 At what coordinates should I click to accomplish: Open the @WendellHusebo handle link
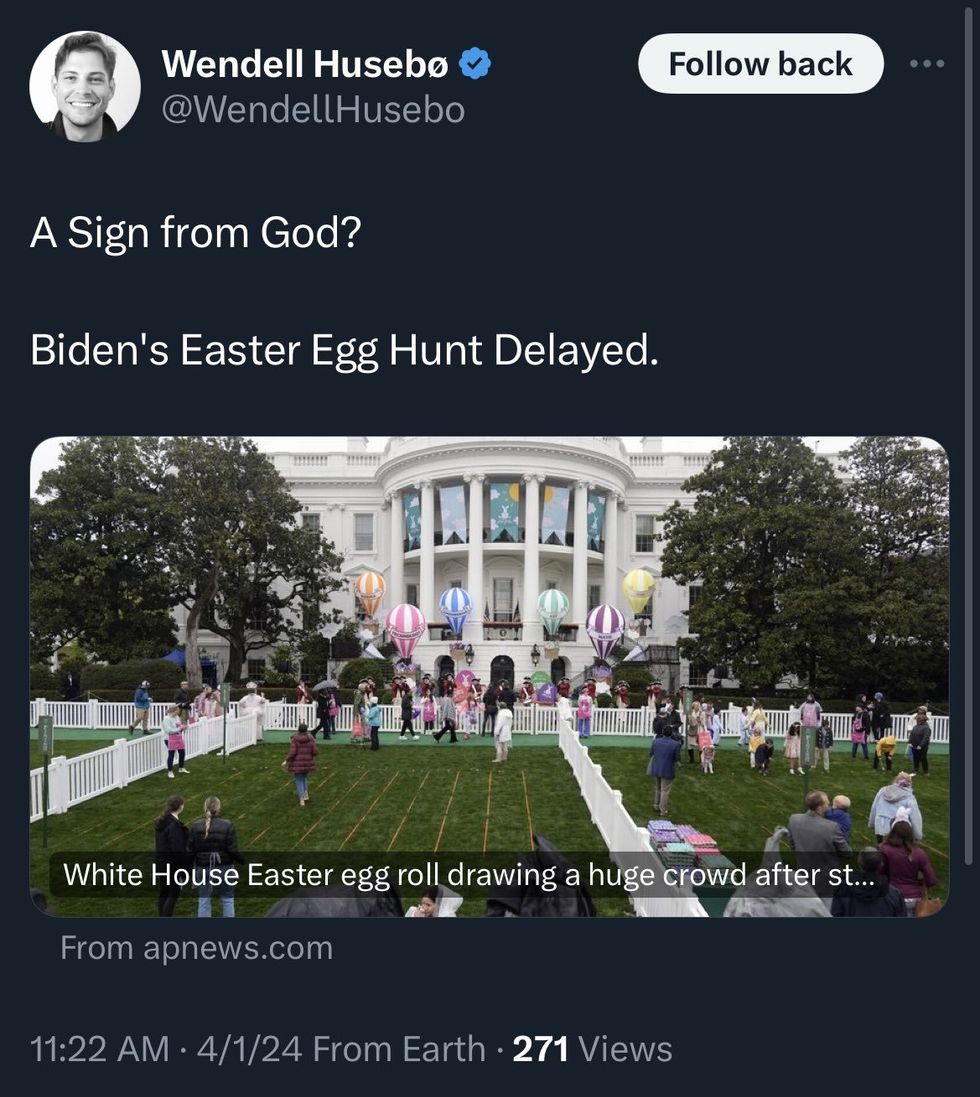point(313,110)
